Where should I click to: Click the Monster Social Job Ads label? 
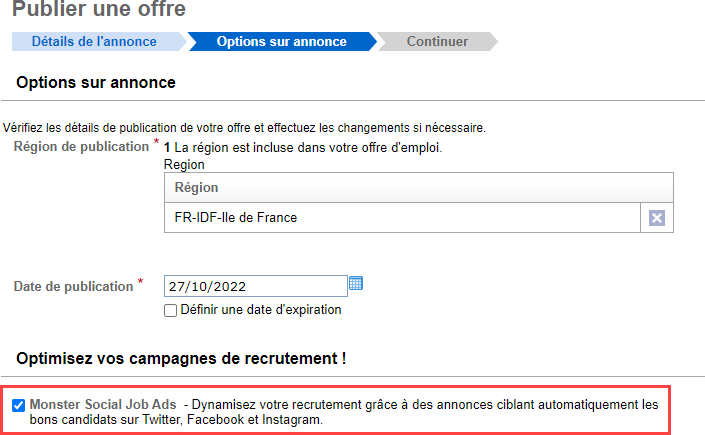[x=103, y=404]
